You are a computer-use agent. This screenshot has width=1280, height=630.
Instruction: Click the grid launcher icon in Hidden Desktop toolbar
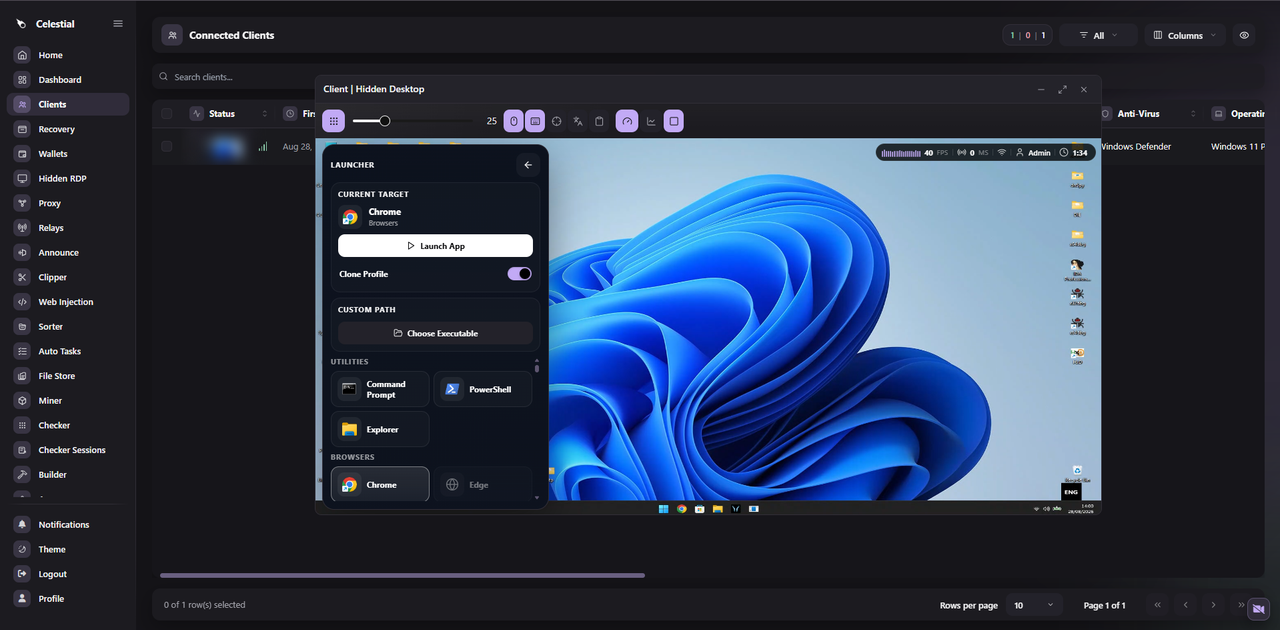pyautogui.click(x=334, y=121)
